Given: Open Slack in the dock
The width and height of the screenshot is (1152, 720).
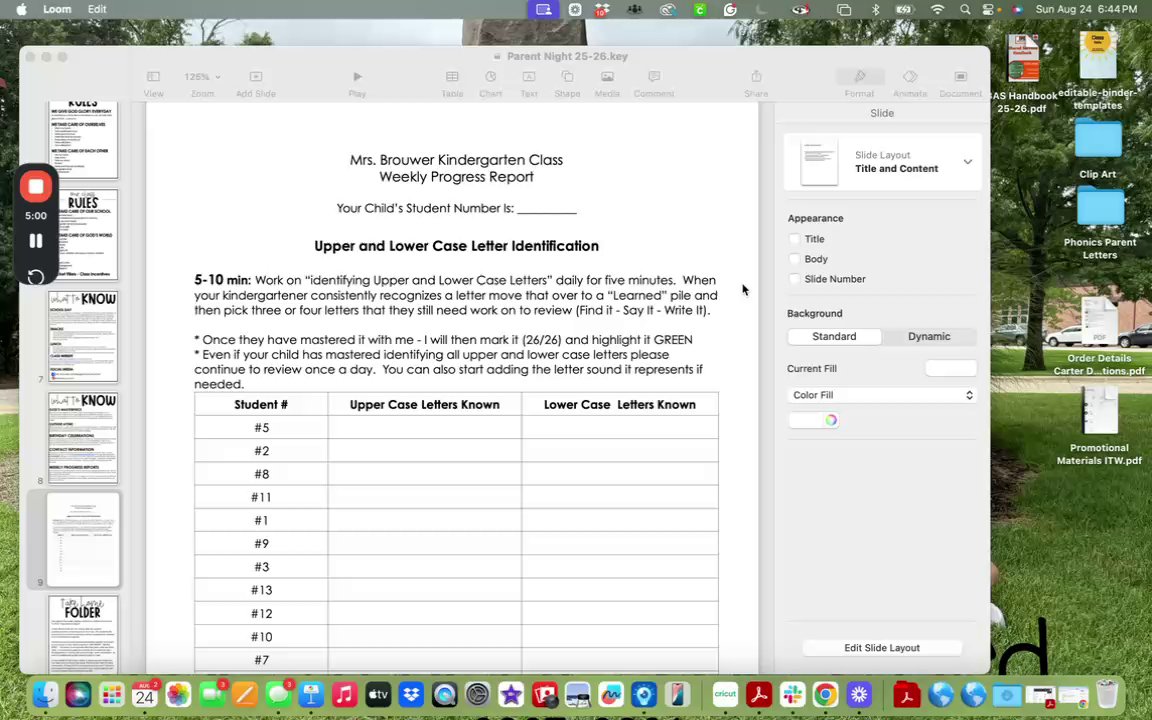Looking at the screenshot, I should [x=793, y=694].
